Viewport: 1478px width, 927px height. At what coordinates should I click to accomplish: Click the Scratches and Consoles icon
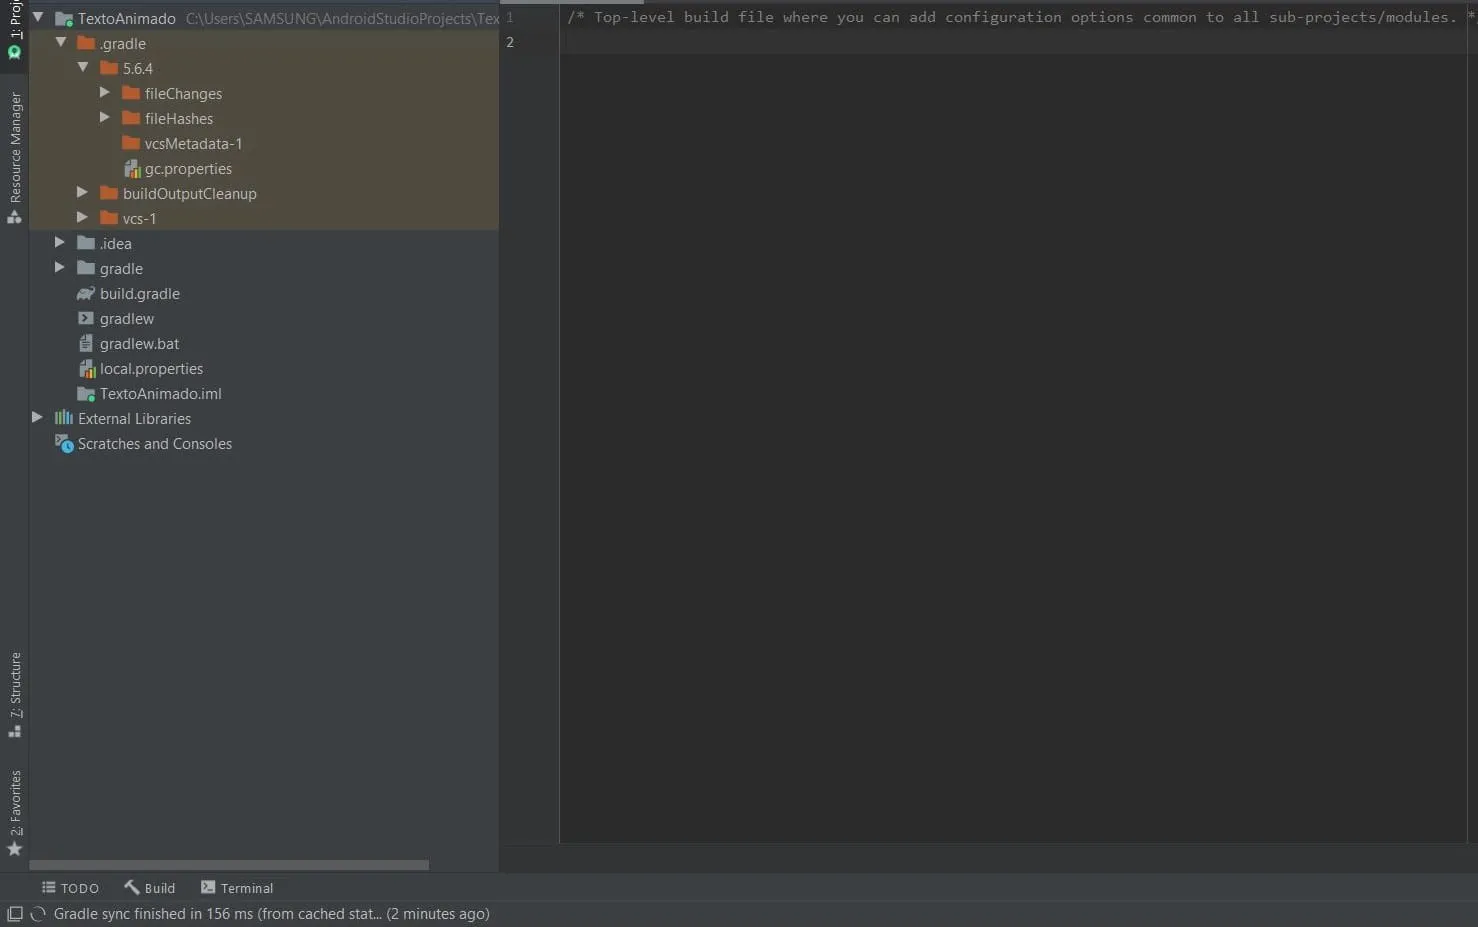click(64, 443)
